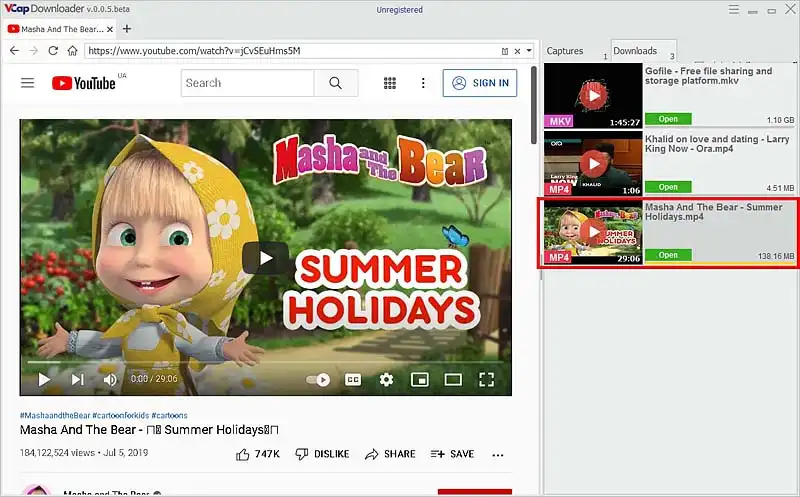800x497 pixels.
Task: Open more actions ellipsis below the video
Action: click(x=498, y=455)
